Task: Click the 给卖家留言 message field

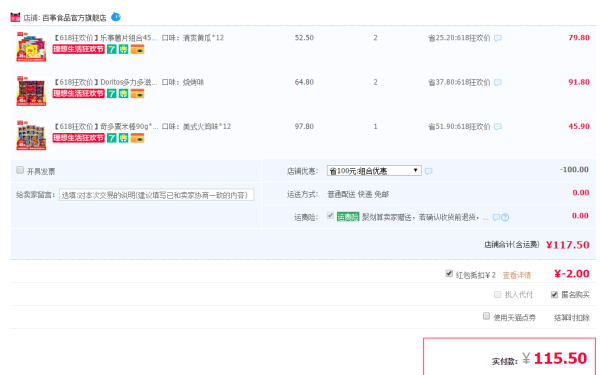Action: click(157, 195)
